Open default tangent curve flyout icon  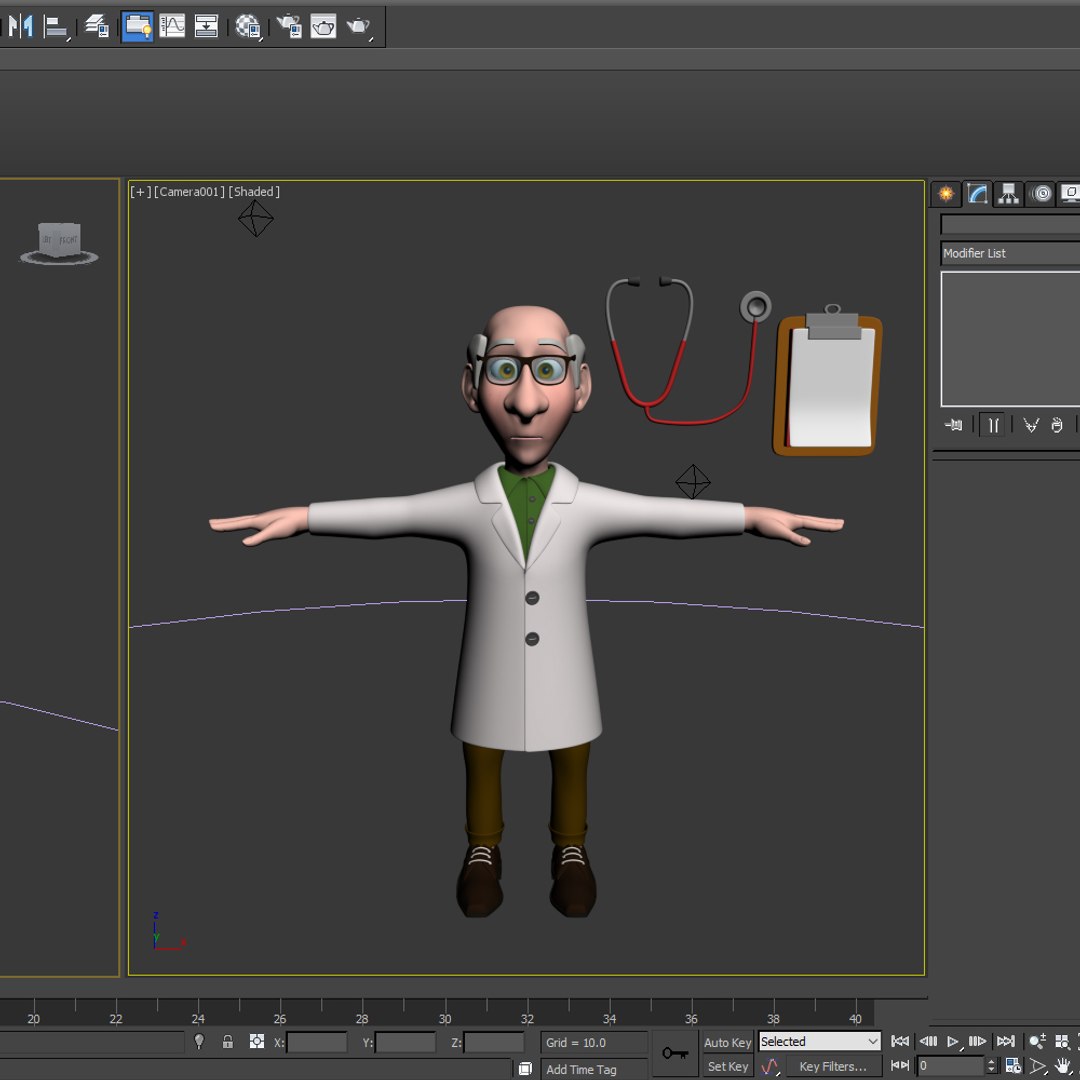[770, 1067]
